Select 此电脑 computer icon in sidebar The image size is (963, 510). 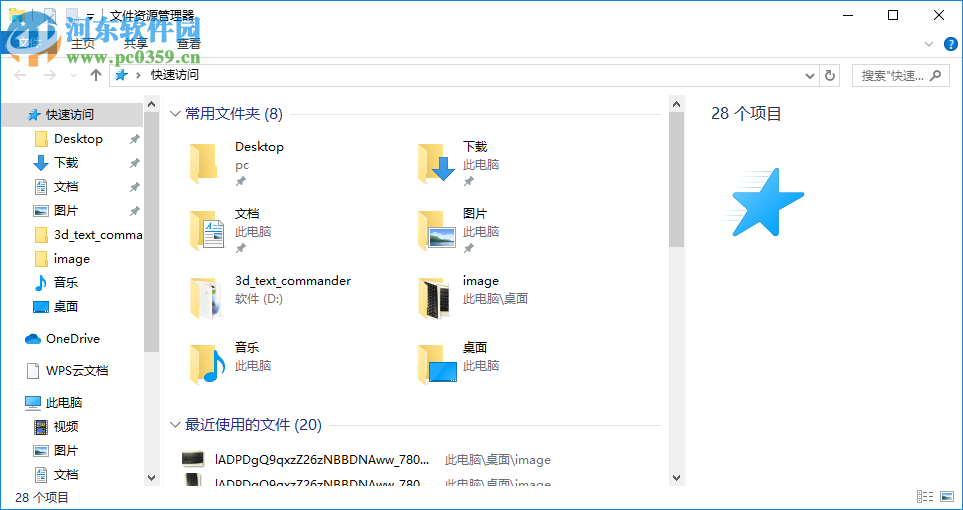33,402
